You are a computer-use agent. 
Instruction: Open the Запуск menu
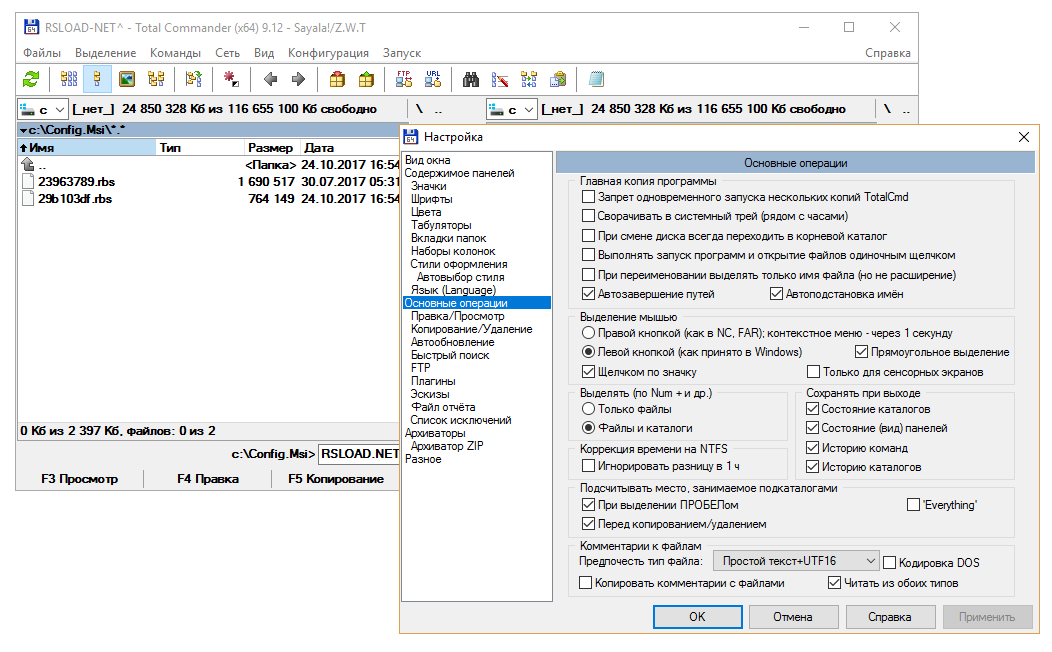[x=402, y=53]
